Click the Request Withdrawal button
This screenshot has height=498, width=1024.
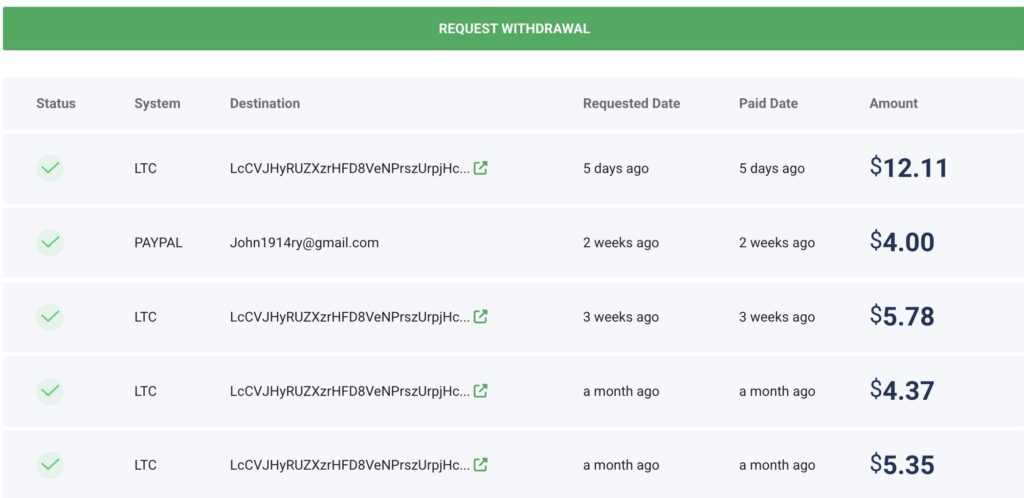coord(513,29)
